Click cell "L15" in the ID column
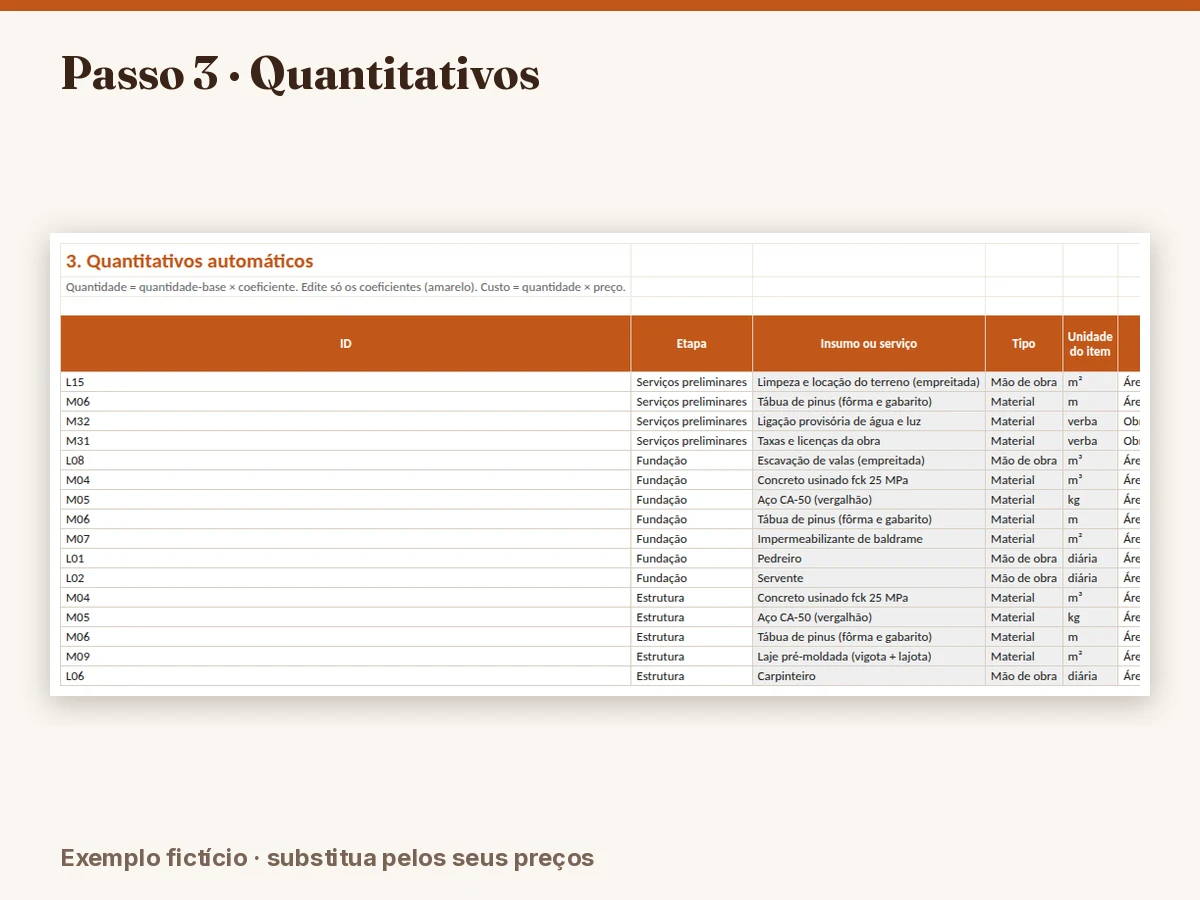 tap(346, 382)
